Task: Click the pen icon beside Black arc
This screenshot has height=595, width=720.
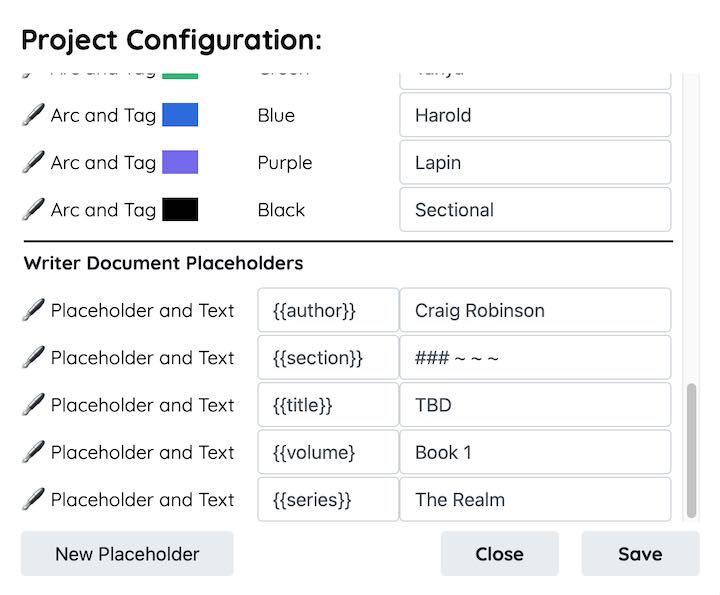Action: tap(34, 209)
